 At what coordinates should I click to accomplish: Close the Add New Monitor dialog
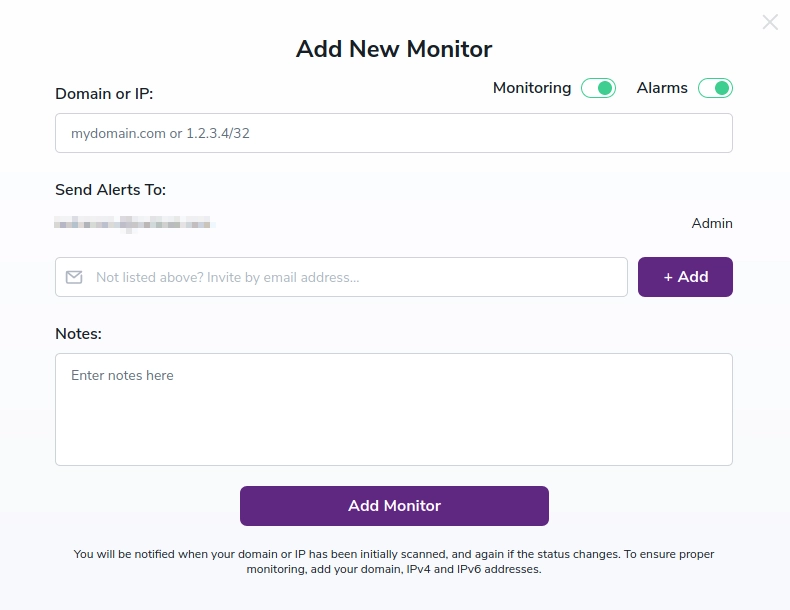pyautogui.click(x=770, y=22)
